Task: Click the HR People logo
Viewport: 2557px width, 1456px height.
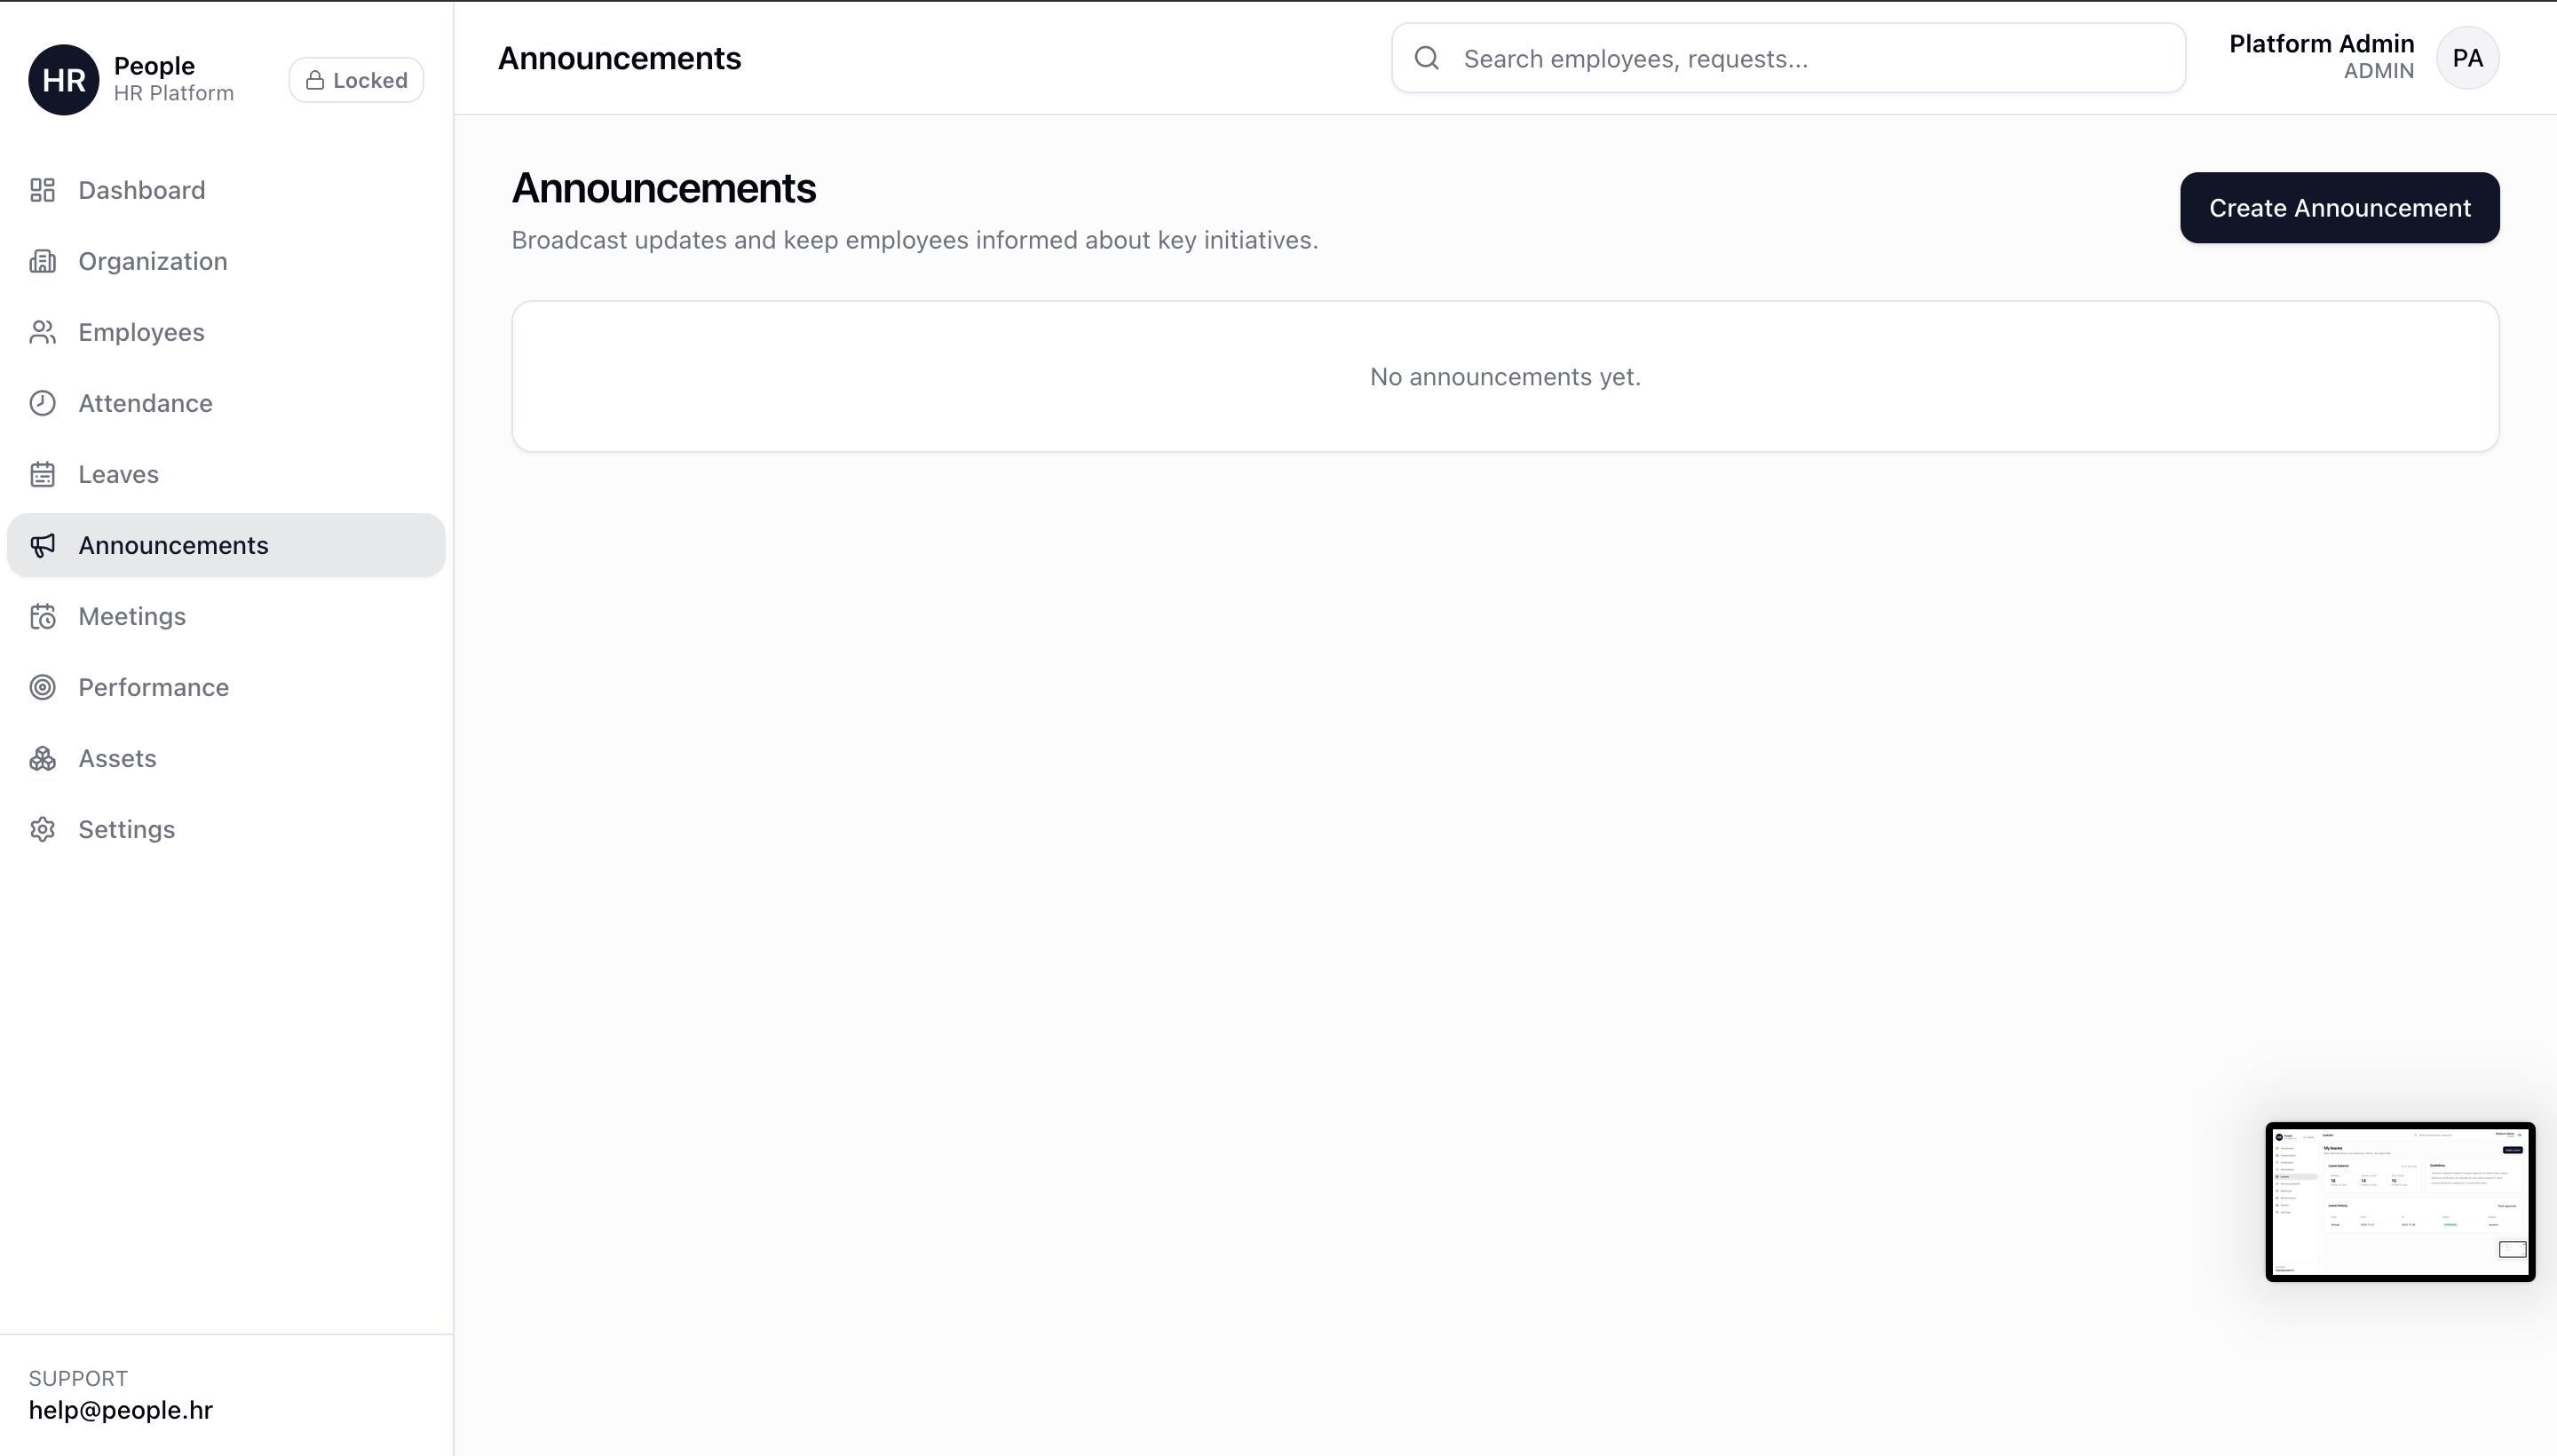Action: pyautogui.click(x=64, y=80)
